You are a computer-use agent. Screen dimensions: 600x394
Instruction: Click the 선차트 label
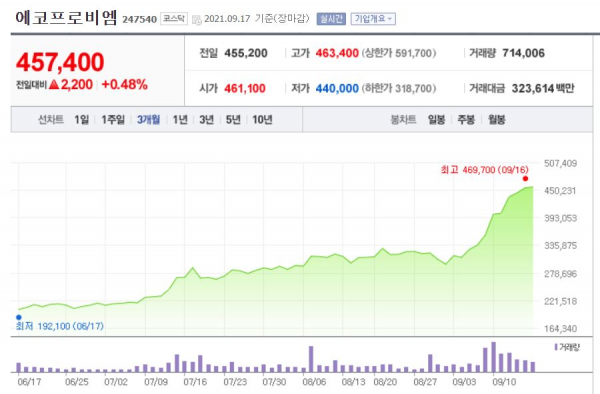coord(51,120)
